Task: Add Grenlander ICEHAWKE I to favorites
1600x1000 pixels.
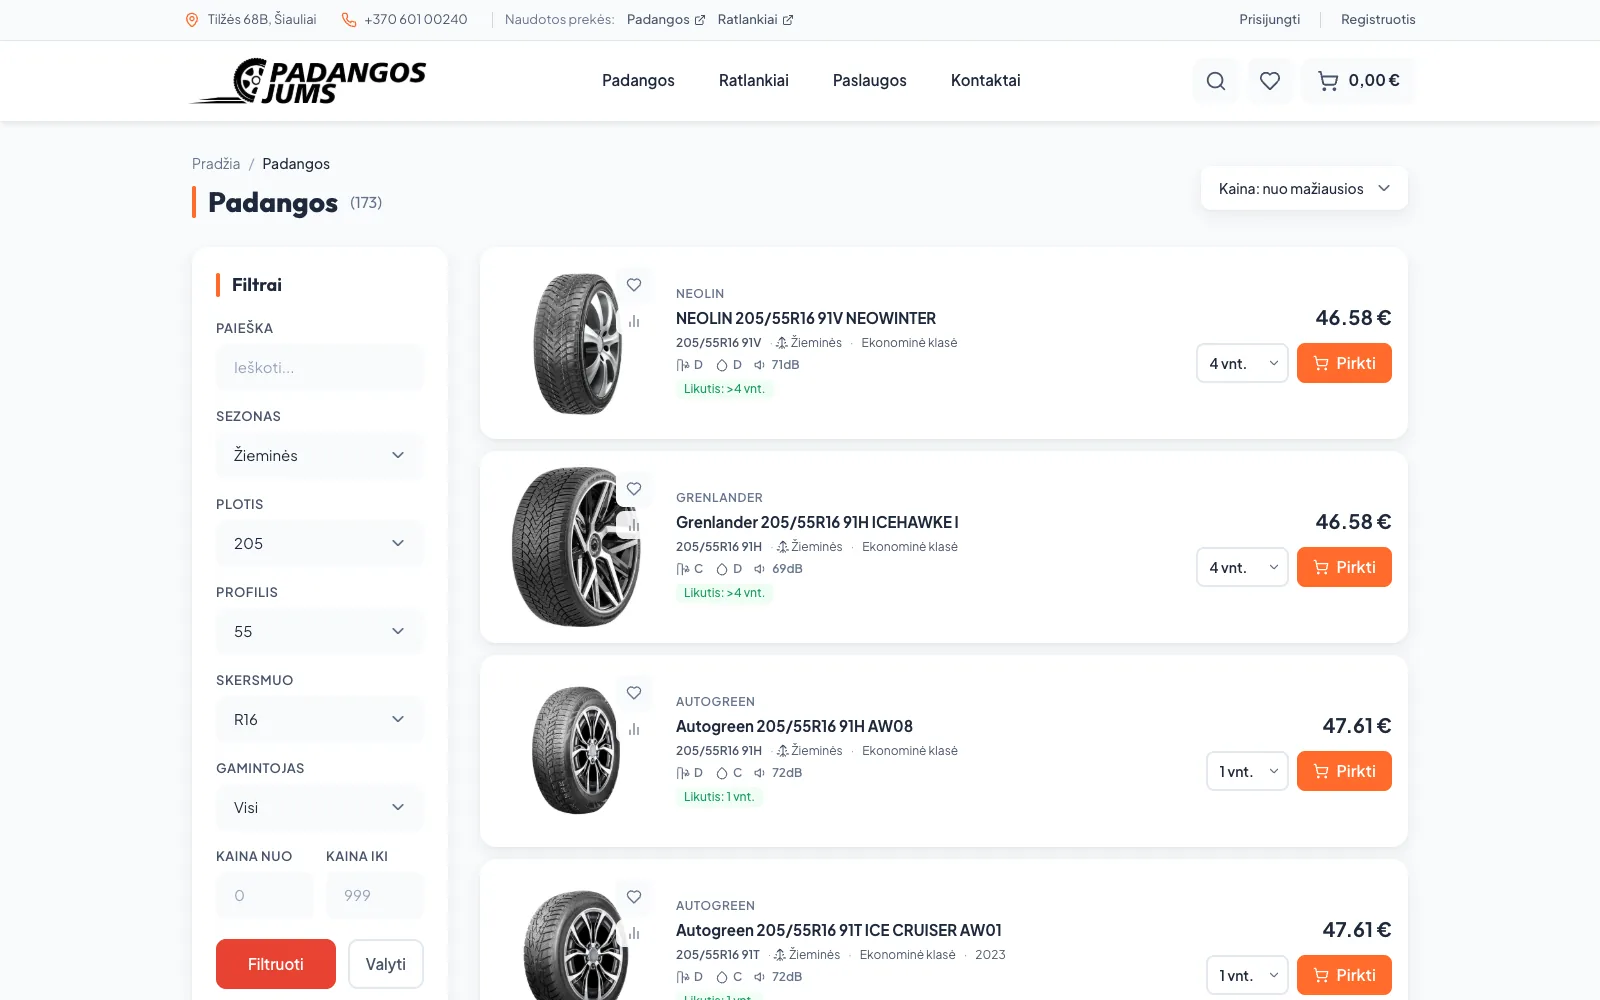Action: tap(634, 489)
